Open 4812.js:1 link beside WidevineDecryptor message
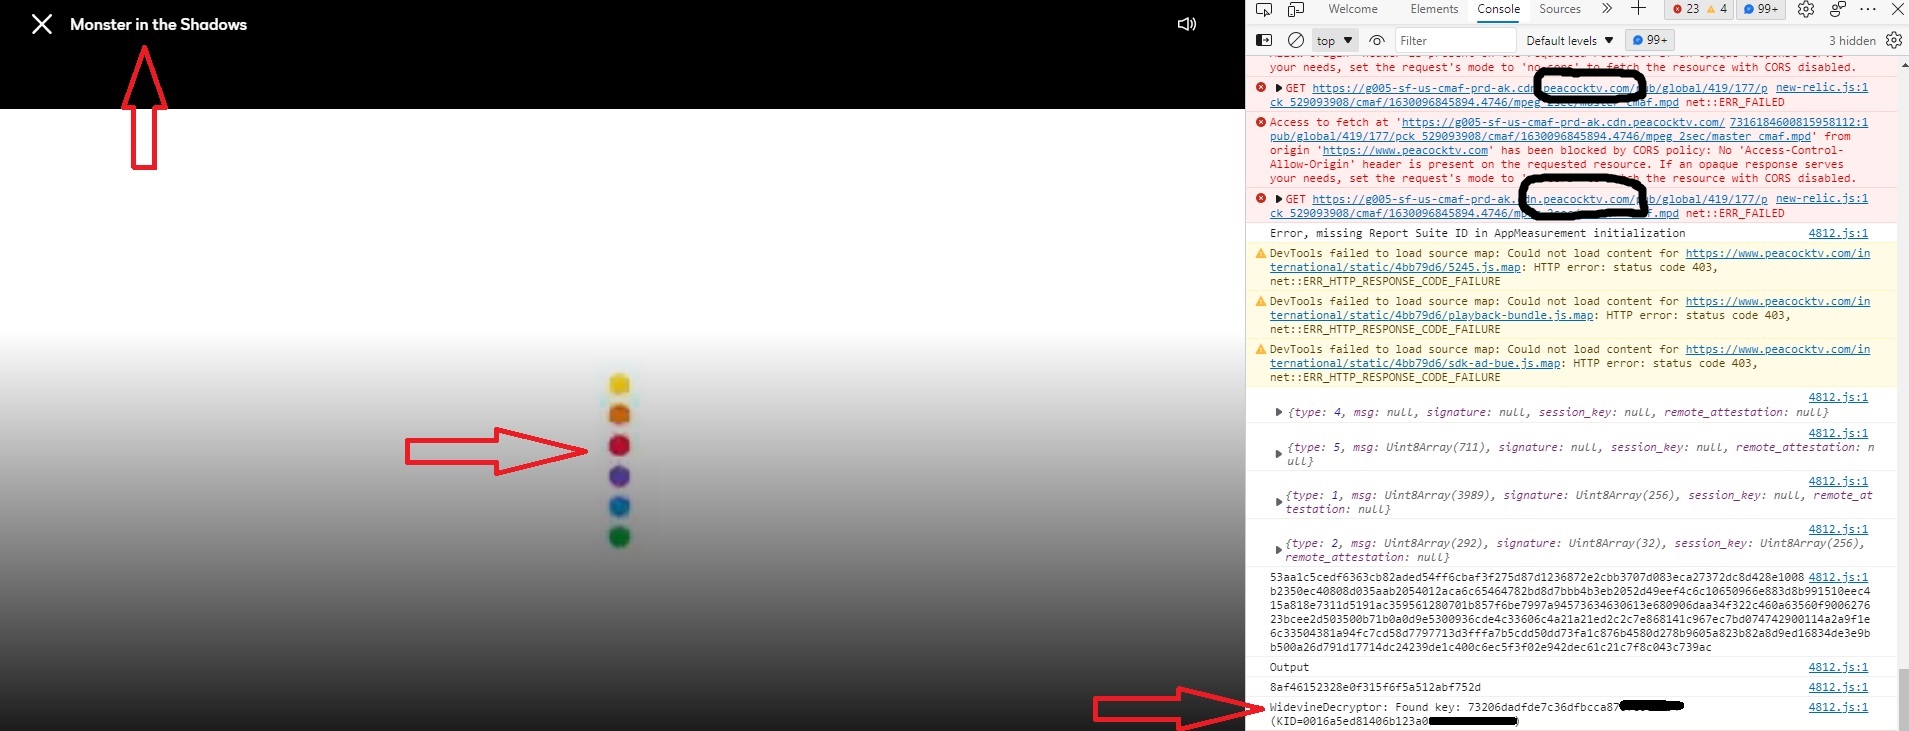The image size is (1909, 731). (x=1838, y=707)
